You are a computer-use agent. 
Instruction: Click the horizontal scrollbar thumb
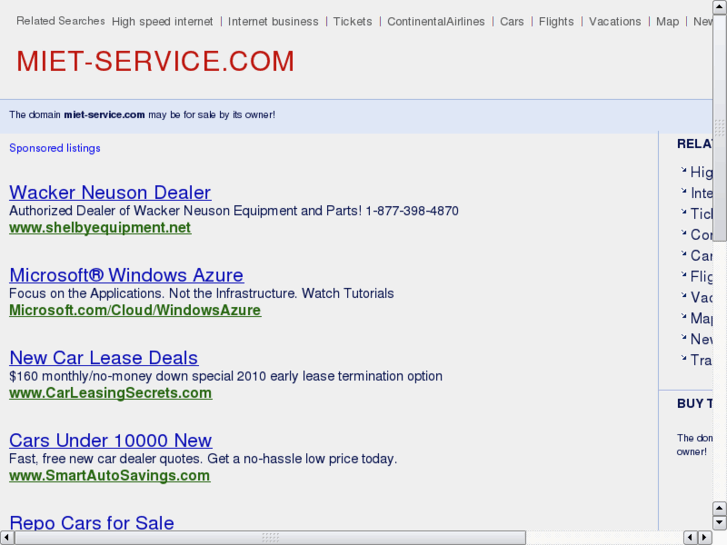(270, 538)
